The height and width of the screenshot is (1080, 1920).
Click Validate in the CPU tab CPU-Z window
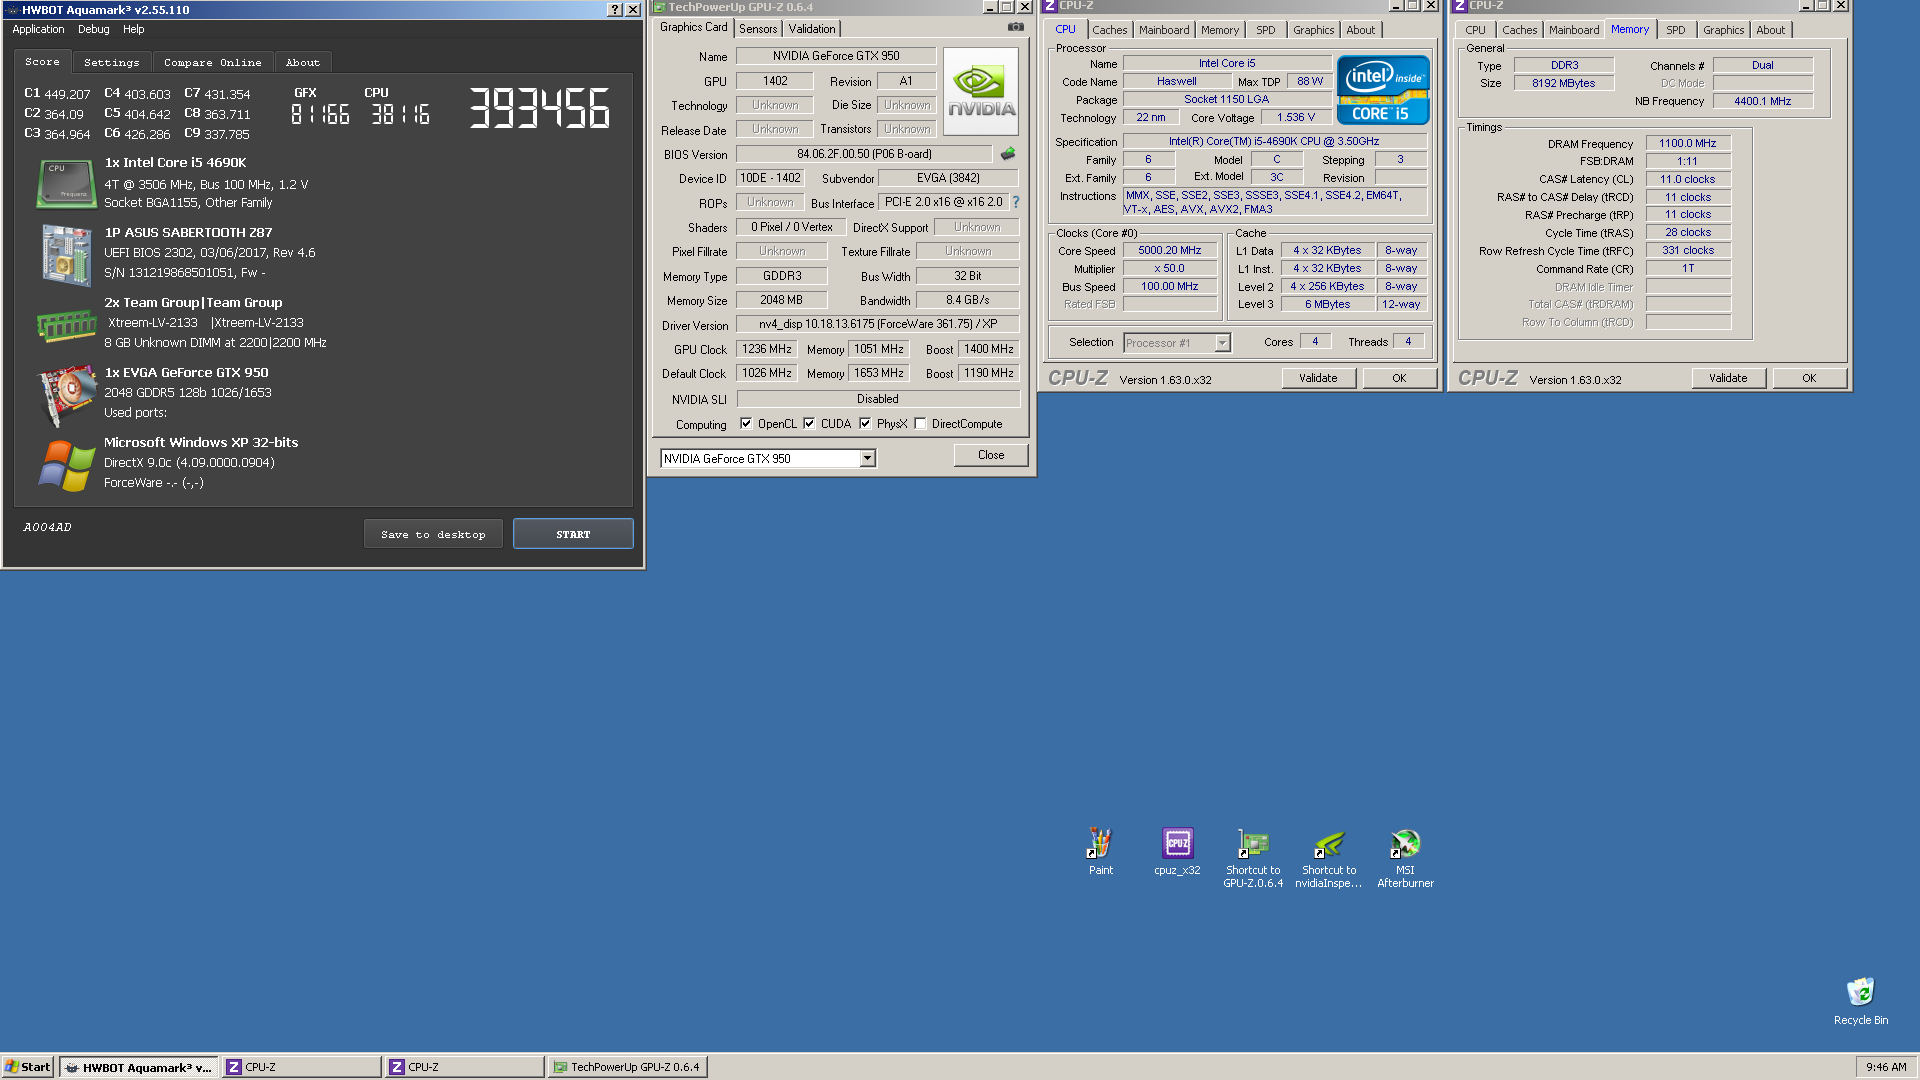click(1318, 378)
